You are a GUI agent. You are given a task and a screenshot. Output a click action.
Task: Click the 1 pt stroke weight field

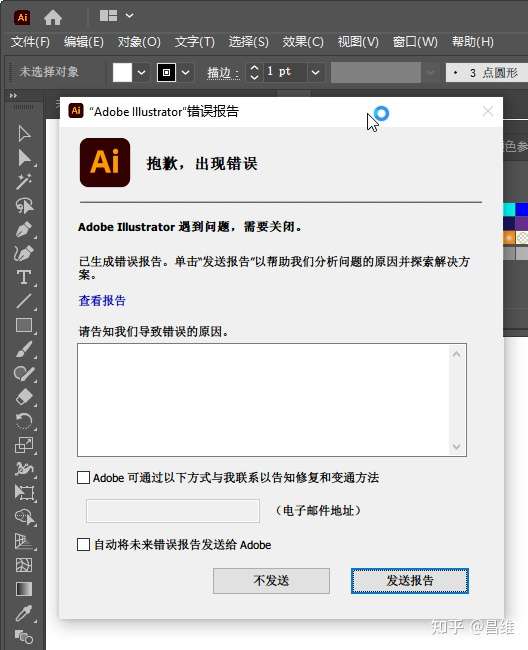285,72
